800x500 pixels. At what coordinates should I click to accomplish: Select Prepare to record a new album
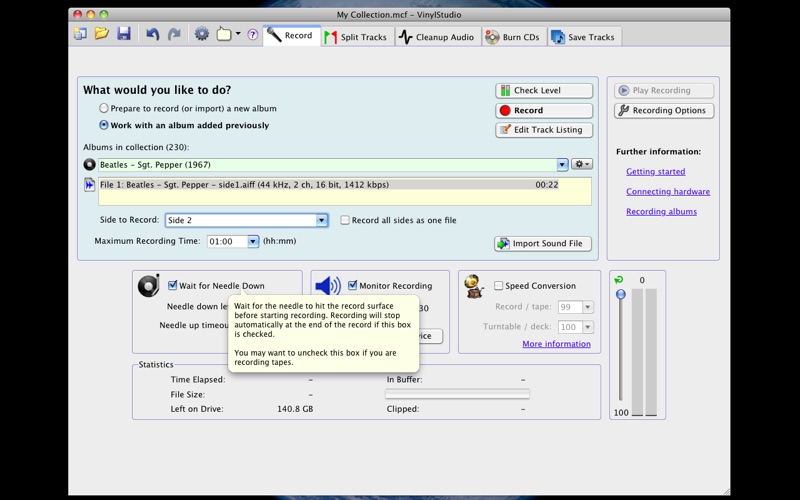pos(104,108)
